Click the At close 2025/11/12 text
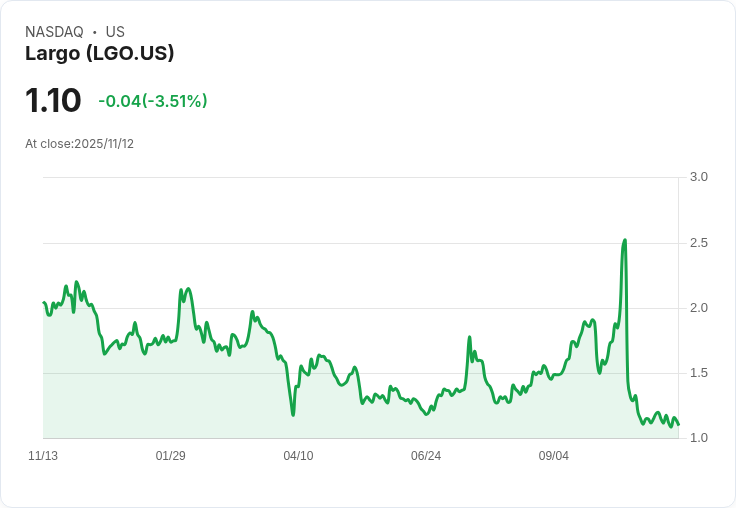The width and height of the screenshot is (736, 508). point(79,144)
